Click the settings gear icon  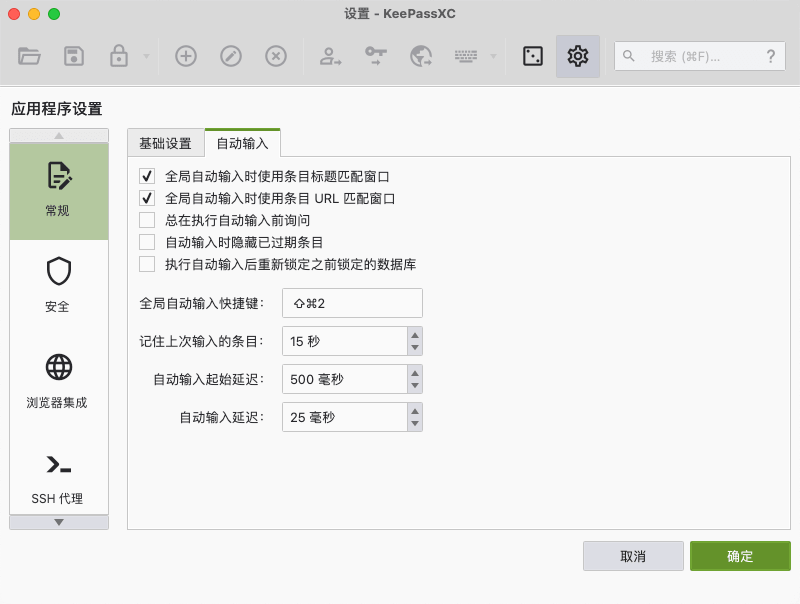click(x=578, y=56)
